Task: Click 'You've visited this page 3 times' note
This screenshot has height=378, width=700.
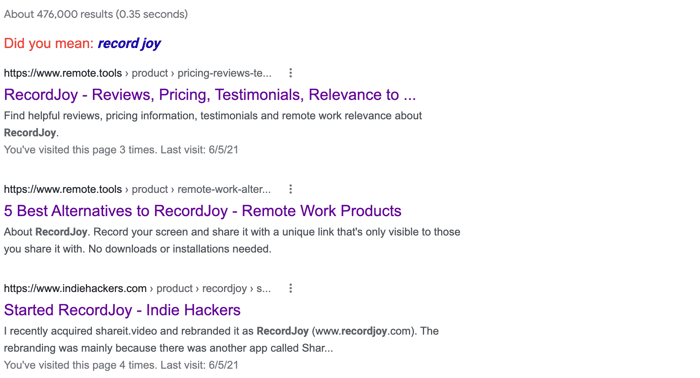Action: coord(121,150)
